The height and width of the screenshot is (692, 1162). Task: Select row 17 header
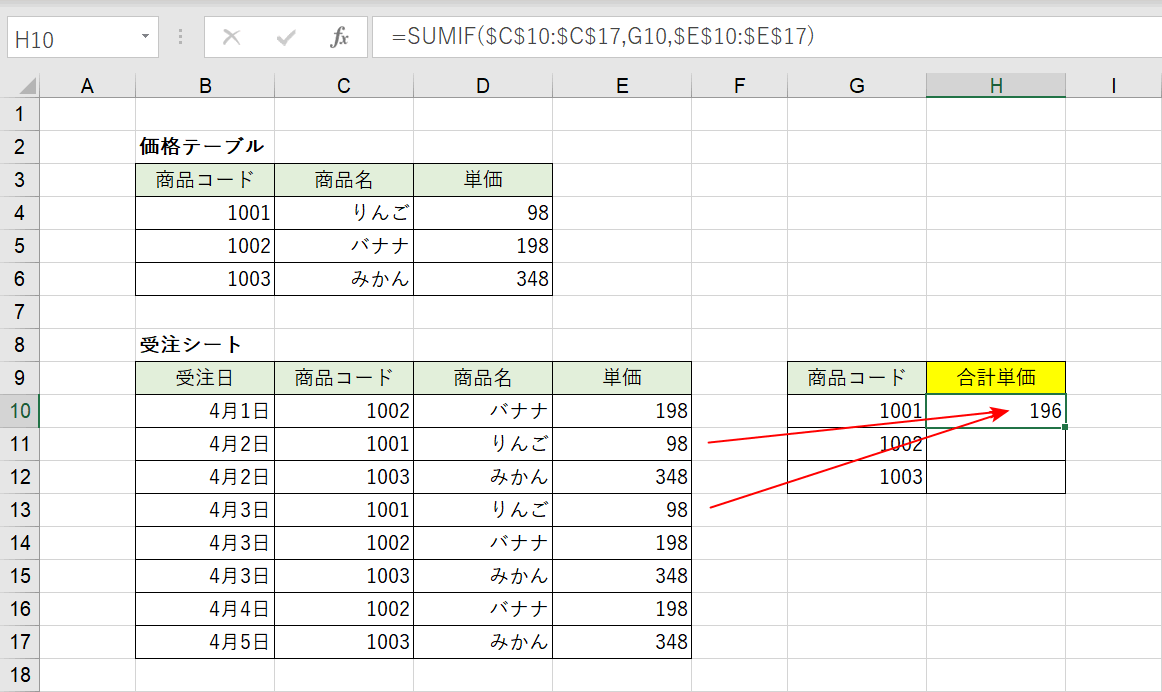tap(27, 641)
